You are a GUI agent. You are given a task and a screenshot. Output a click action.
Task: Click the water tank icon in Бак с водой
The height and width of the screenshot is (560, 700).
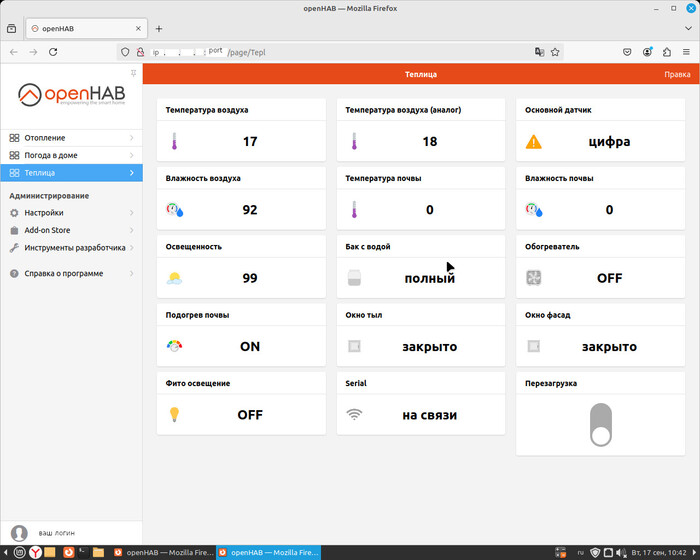[x=354, y=278]
